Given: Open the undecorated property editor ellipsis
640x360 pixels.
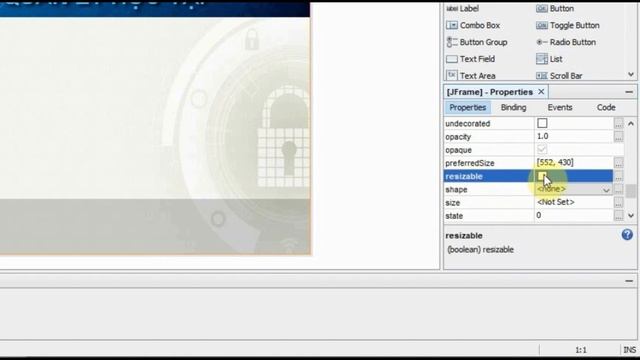Looking at the screenshot, I should (x=619, y=123).
